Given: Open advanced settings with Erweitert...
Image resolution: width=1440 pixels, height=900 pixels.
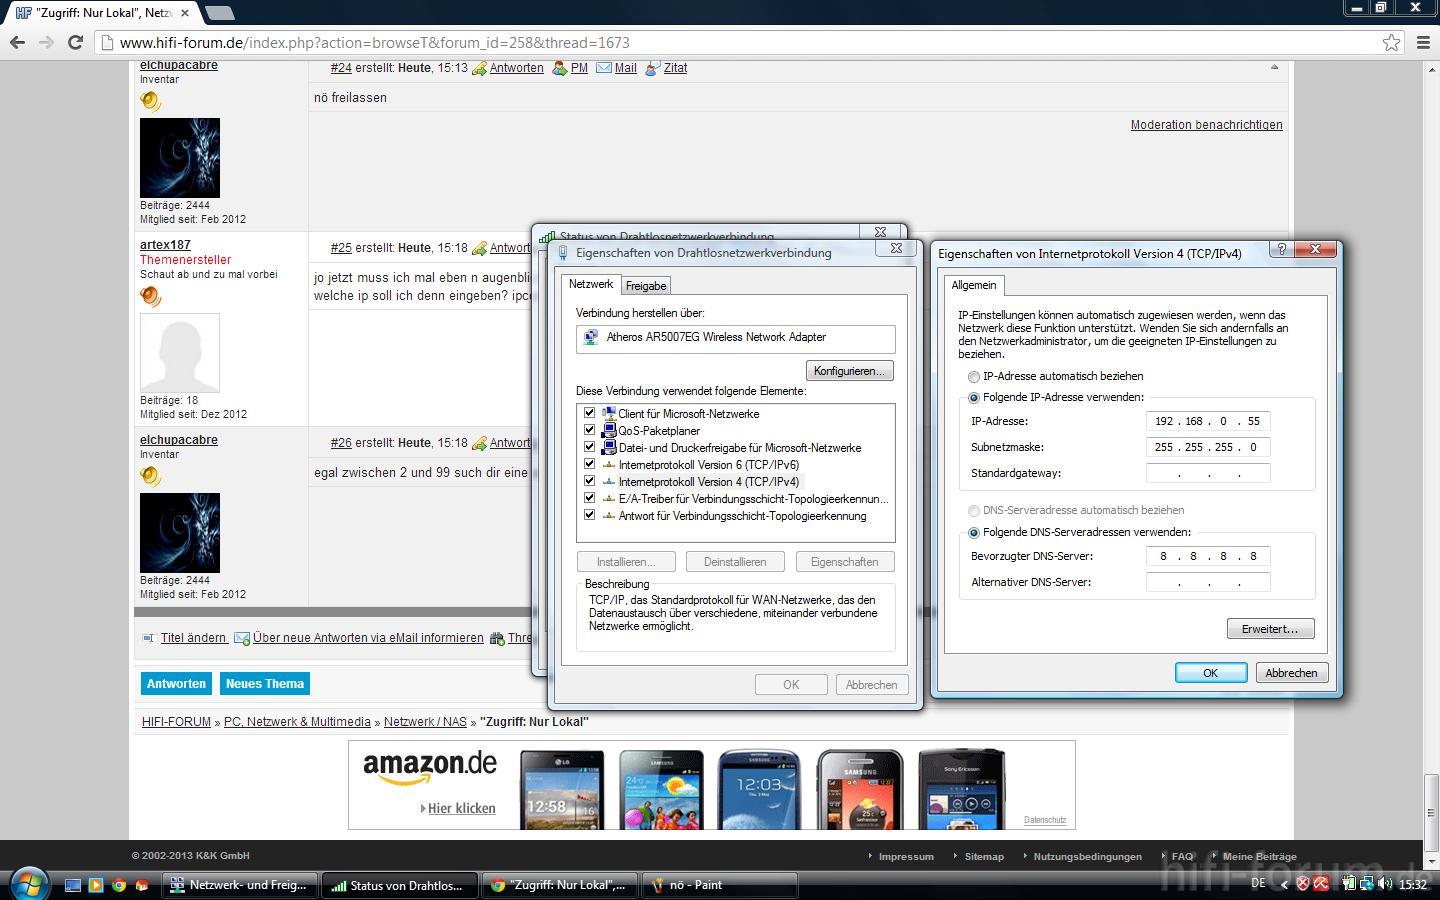Looking at the screenshot, I should coord(1270,629).
